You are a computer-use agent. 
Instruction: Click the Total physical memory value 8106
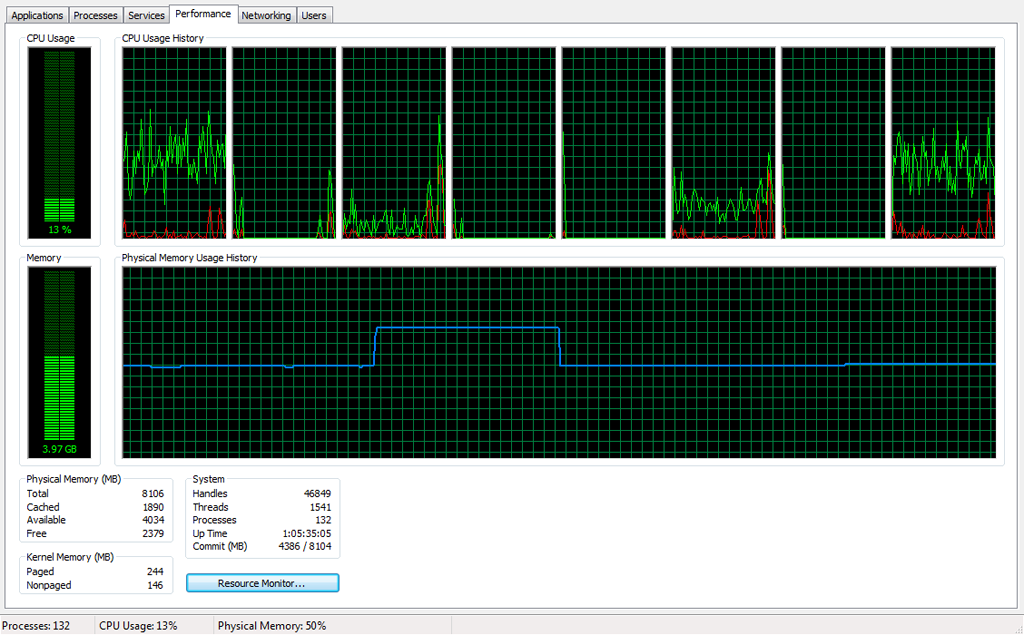pyautogui.click(x=153, y=494)
